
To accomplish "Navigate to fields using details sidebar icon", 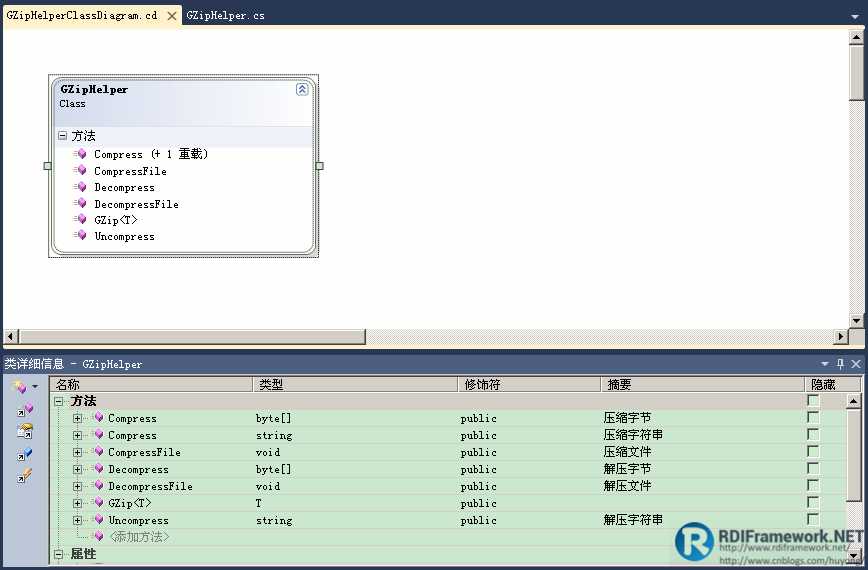I will pyautogui.click(x=25, y=454).
